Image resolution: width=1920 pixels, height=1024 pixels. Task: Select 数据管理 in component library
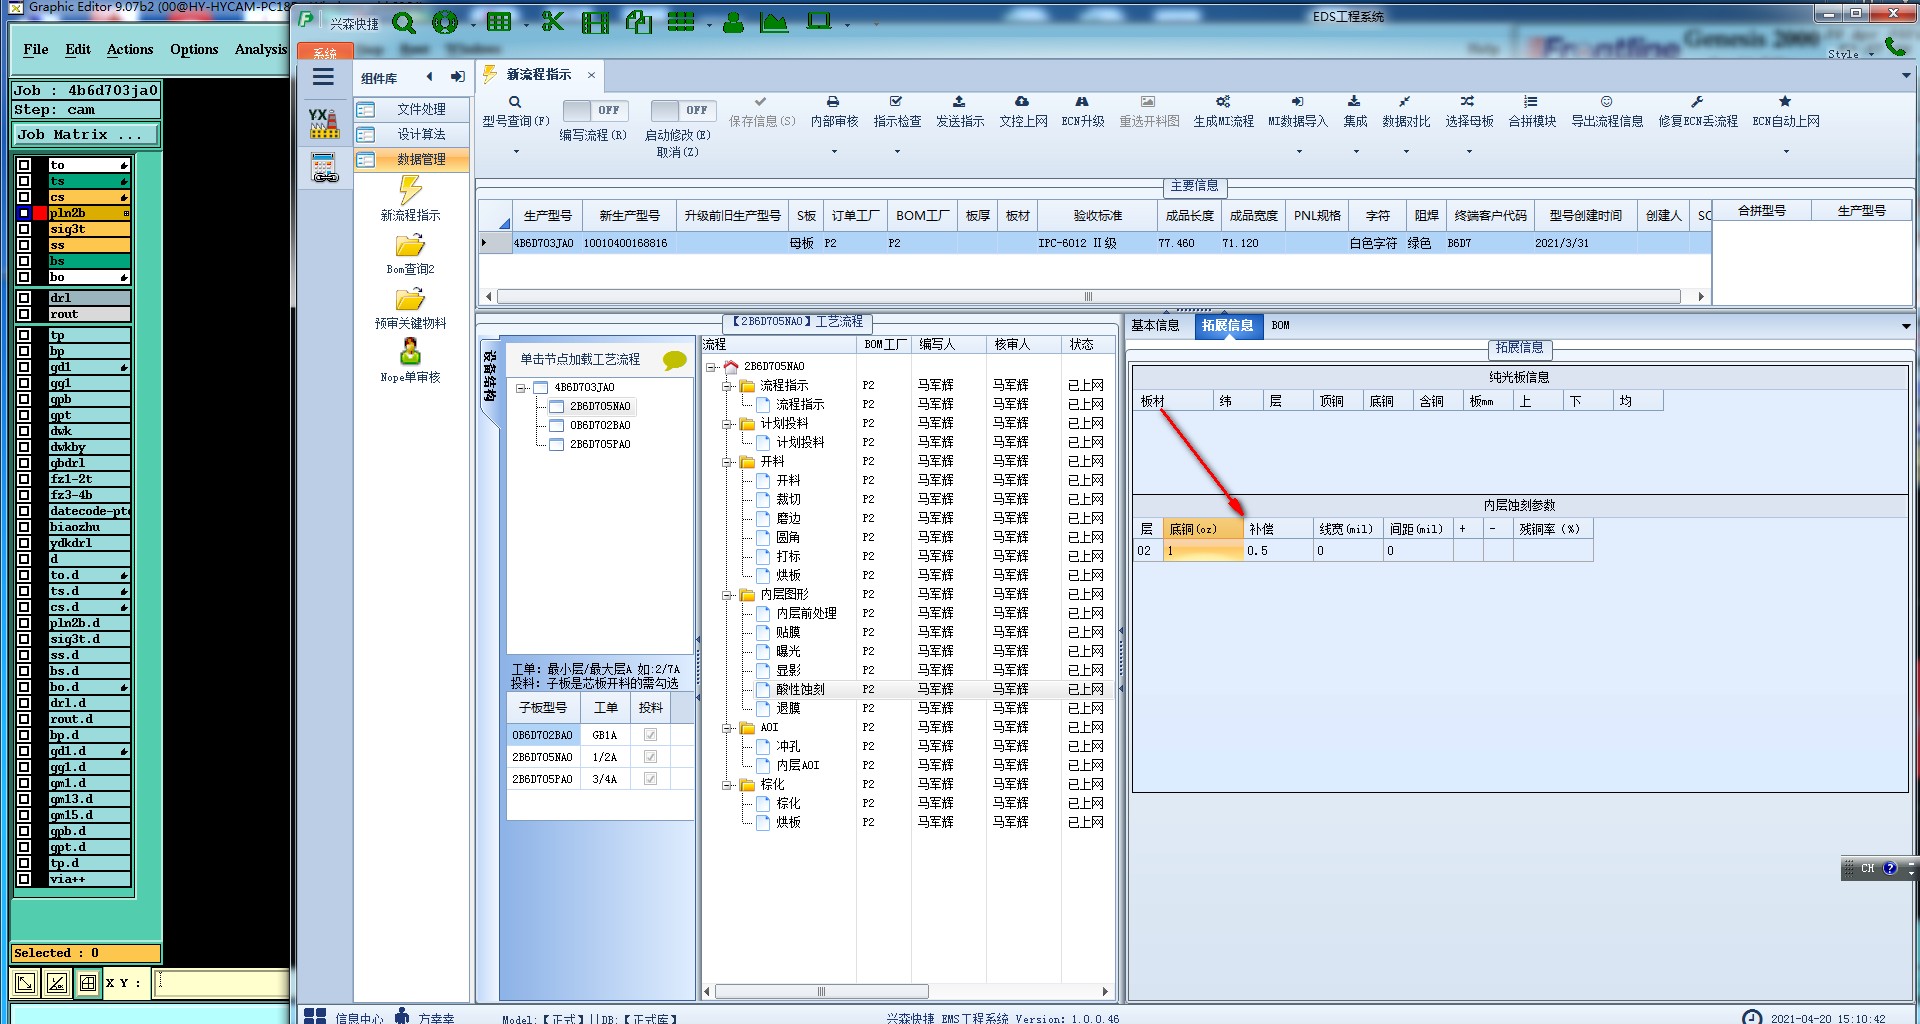[x=411, y=159]
